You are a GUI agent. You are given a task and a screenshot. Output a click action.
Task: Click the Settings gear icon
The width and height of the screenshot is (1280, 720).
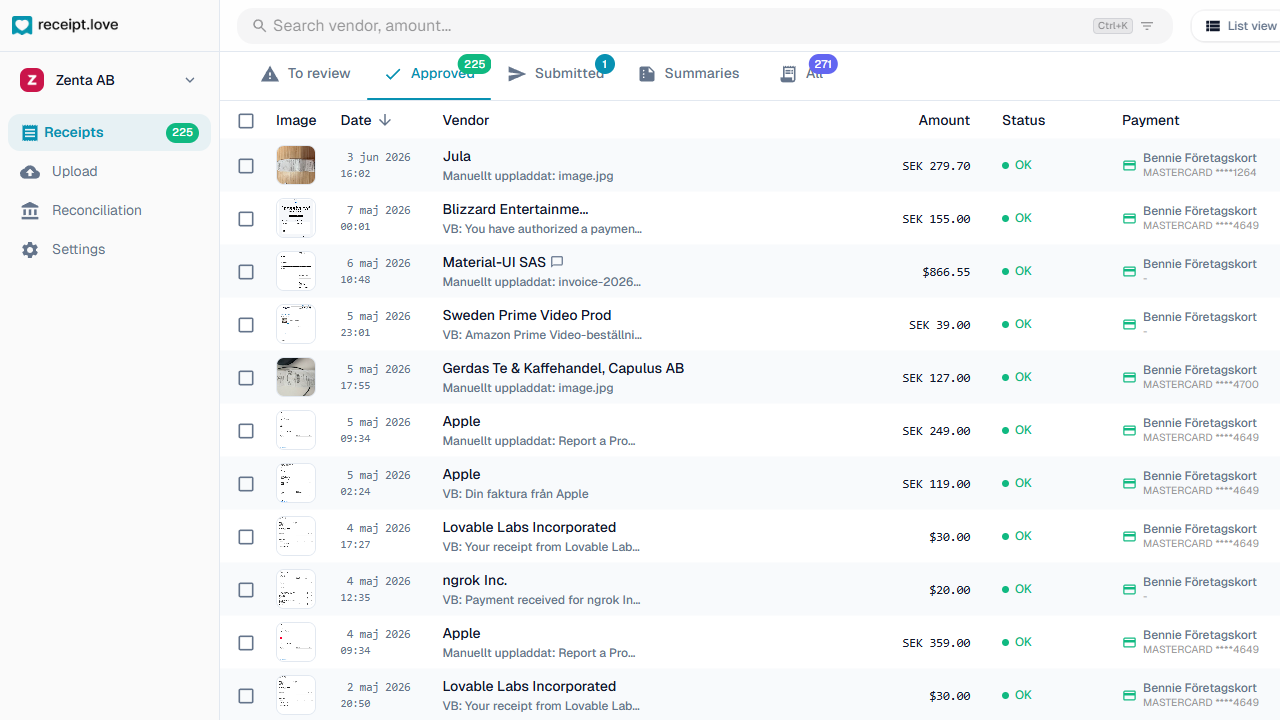(30, 250)
